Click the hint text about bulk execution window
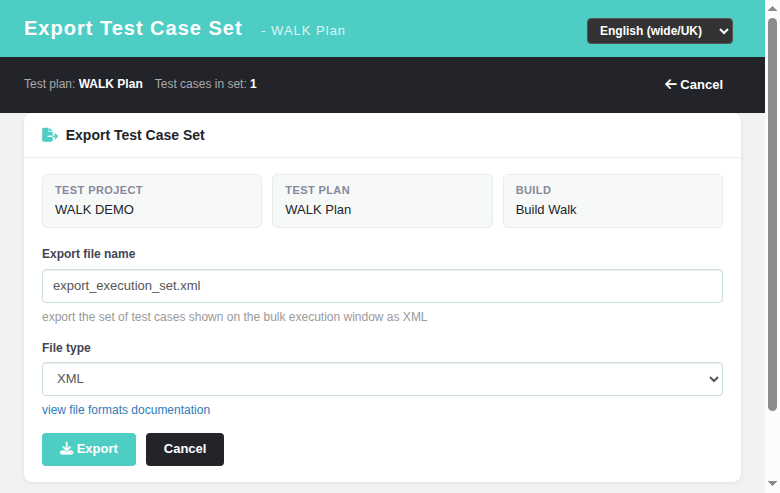 tap(234, 317)
